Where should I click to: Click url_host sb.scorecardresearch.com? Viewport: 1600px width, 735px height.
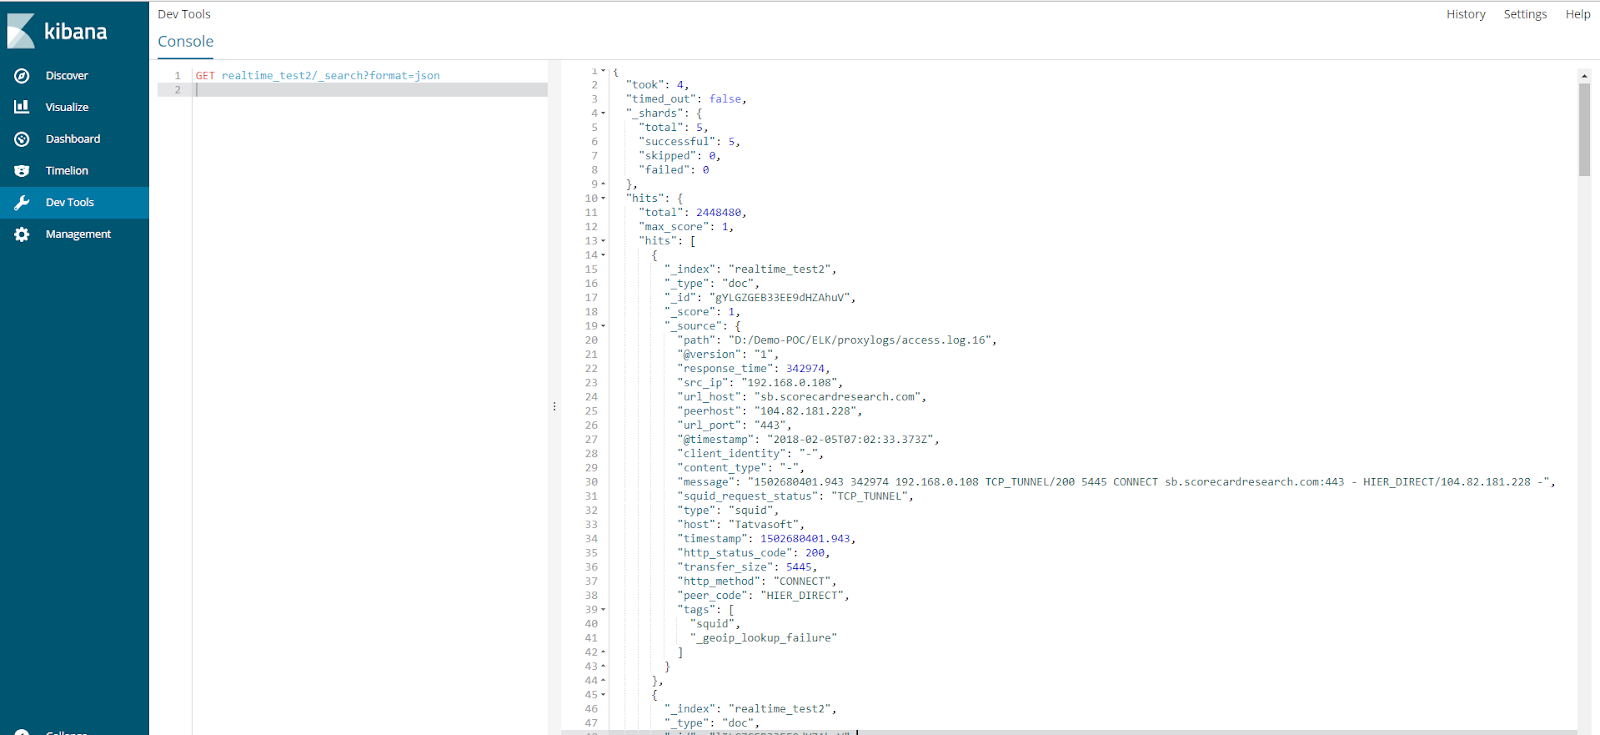838,397
